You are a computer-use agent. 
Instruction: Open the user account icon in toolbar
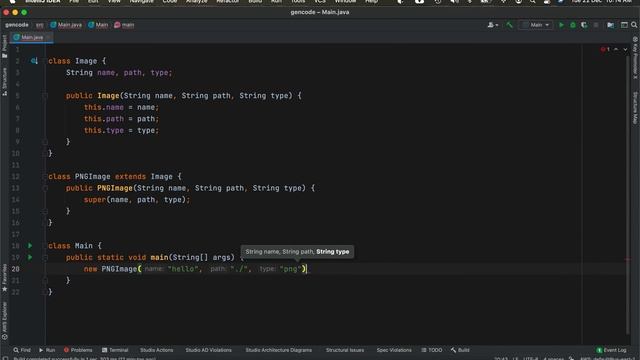click(x=493, y=25)
